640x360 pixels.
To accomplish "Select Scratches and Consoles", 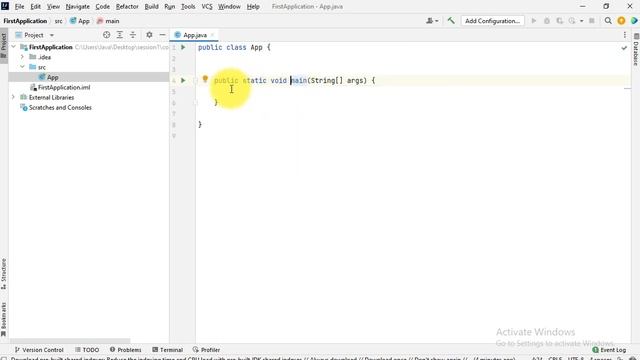I will pyautogui.click(x=60, y=107).
